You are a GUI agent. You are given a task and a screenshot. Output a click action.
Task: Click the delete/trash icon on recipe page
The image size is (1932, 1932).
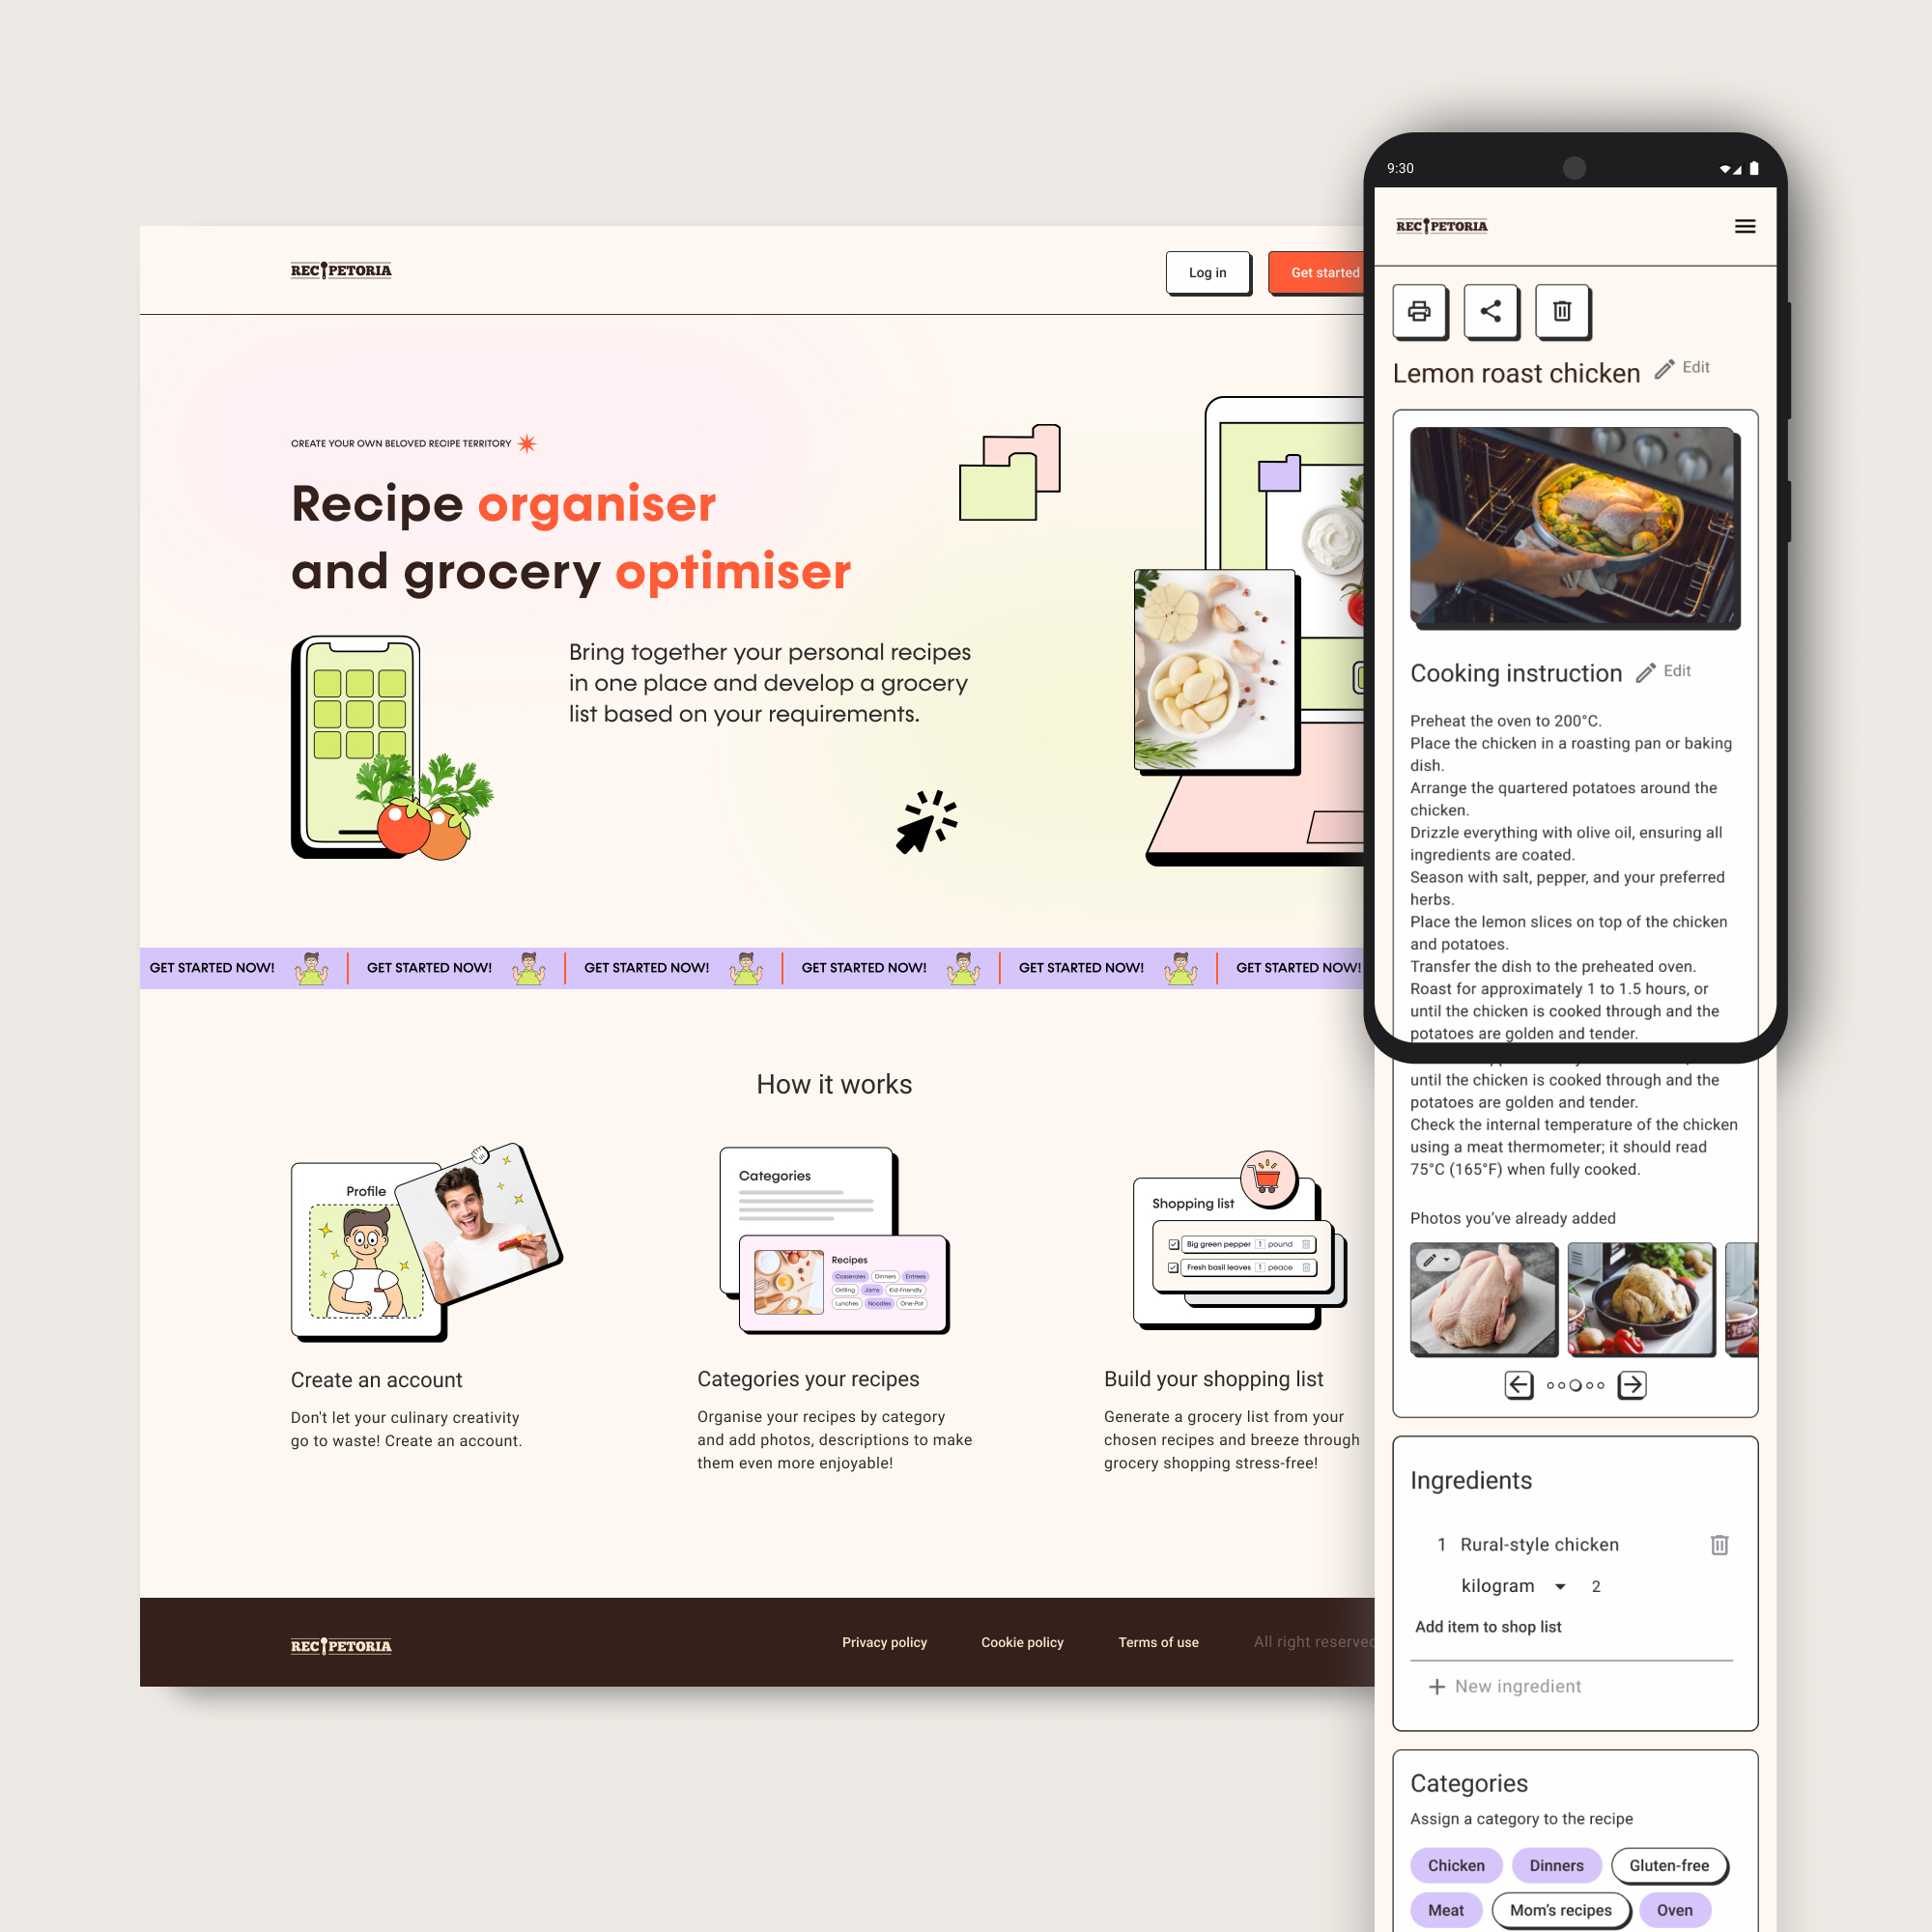tap(1560, 311)
